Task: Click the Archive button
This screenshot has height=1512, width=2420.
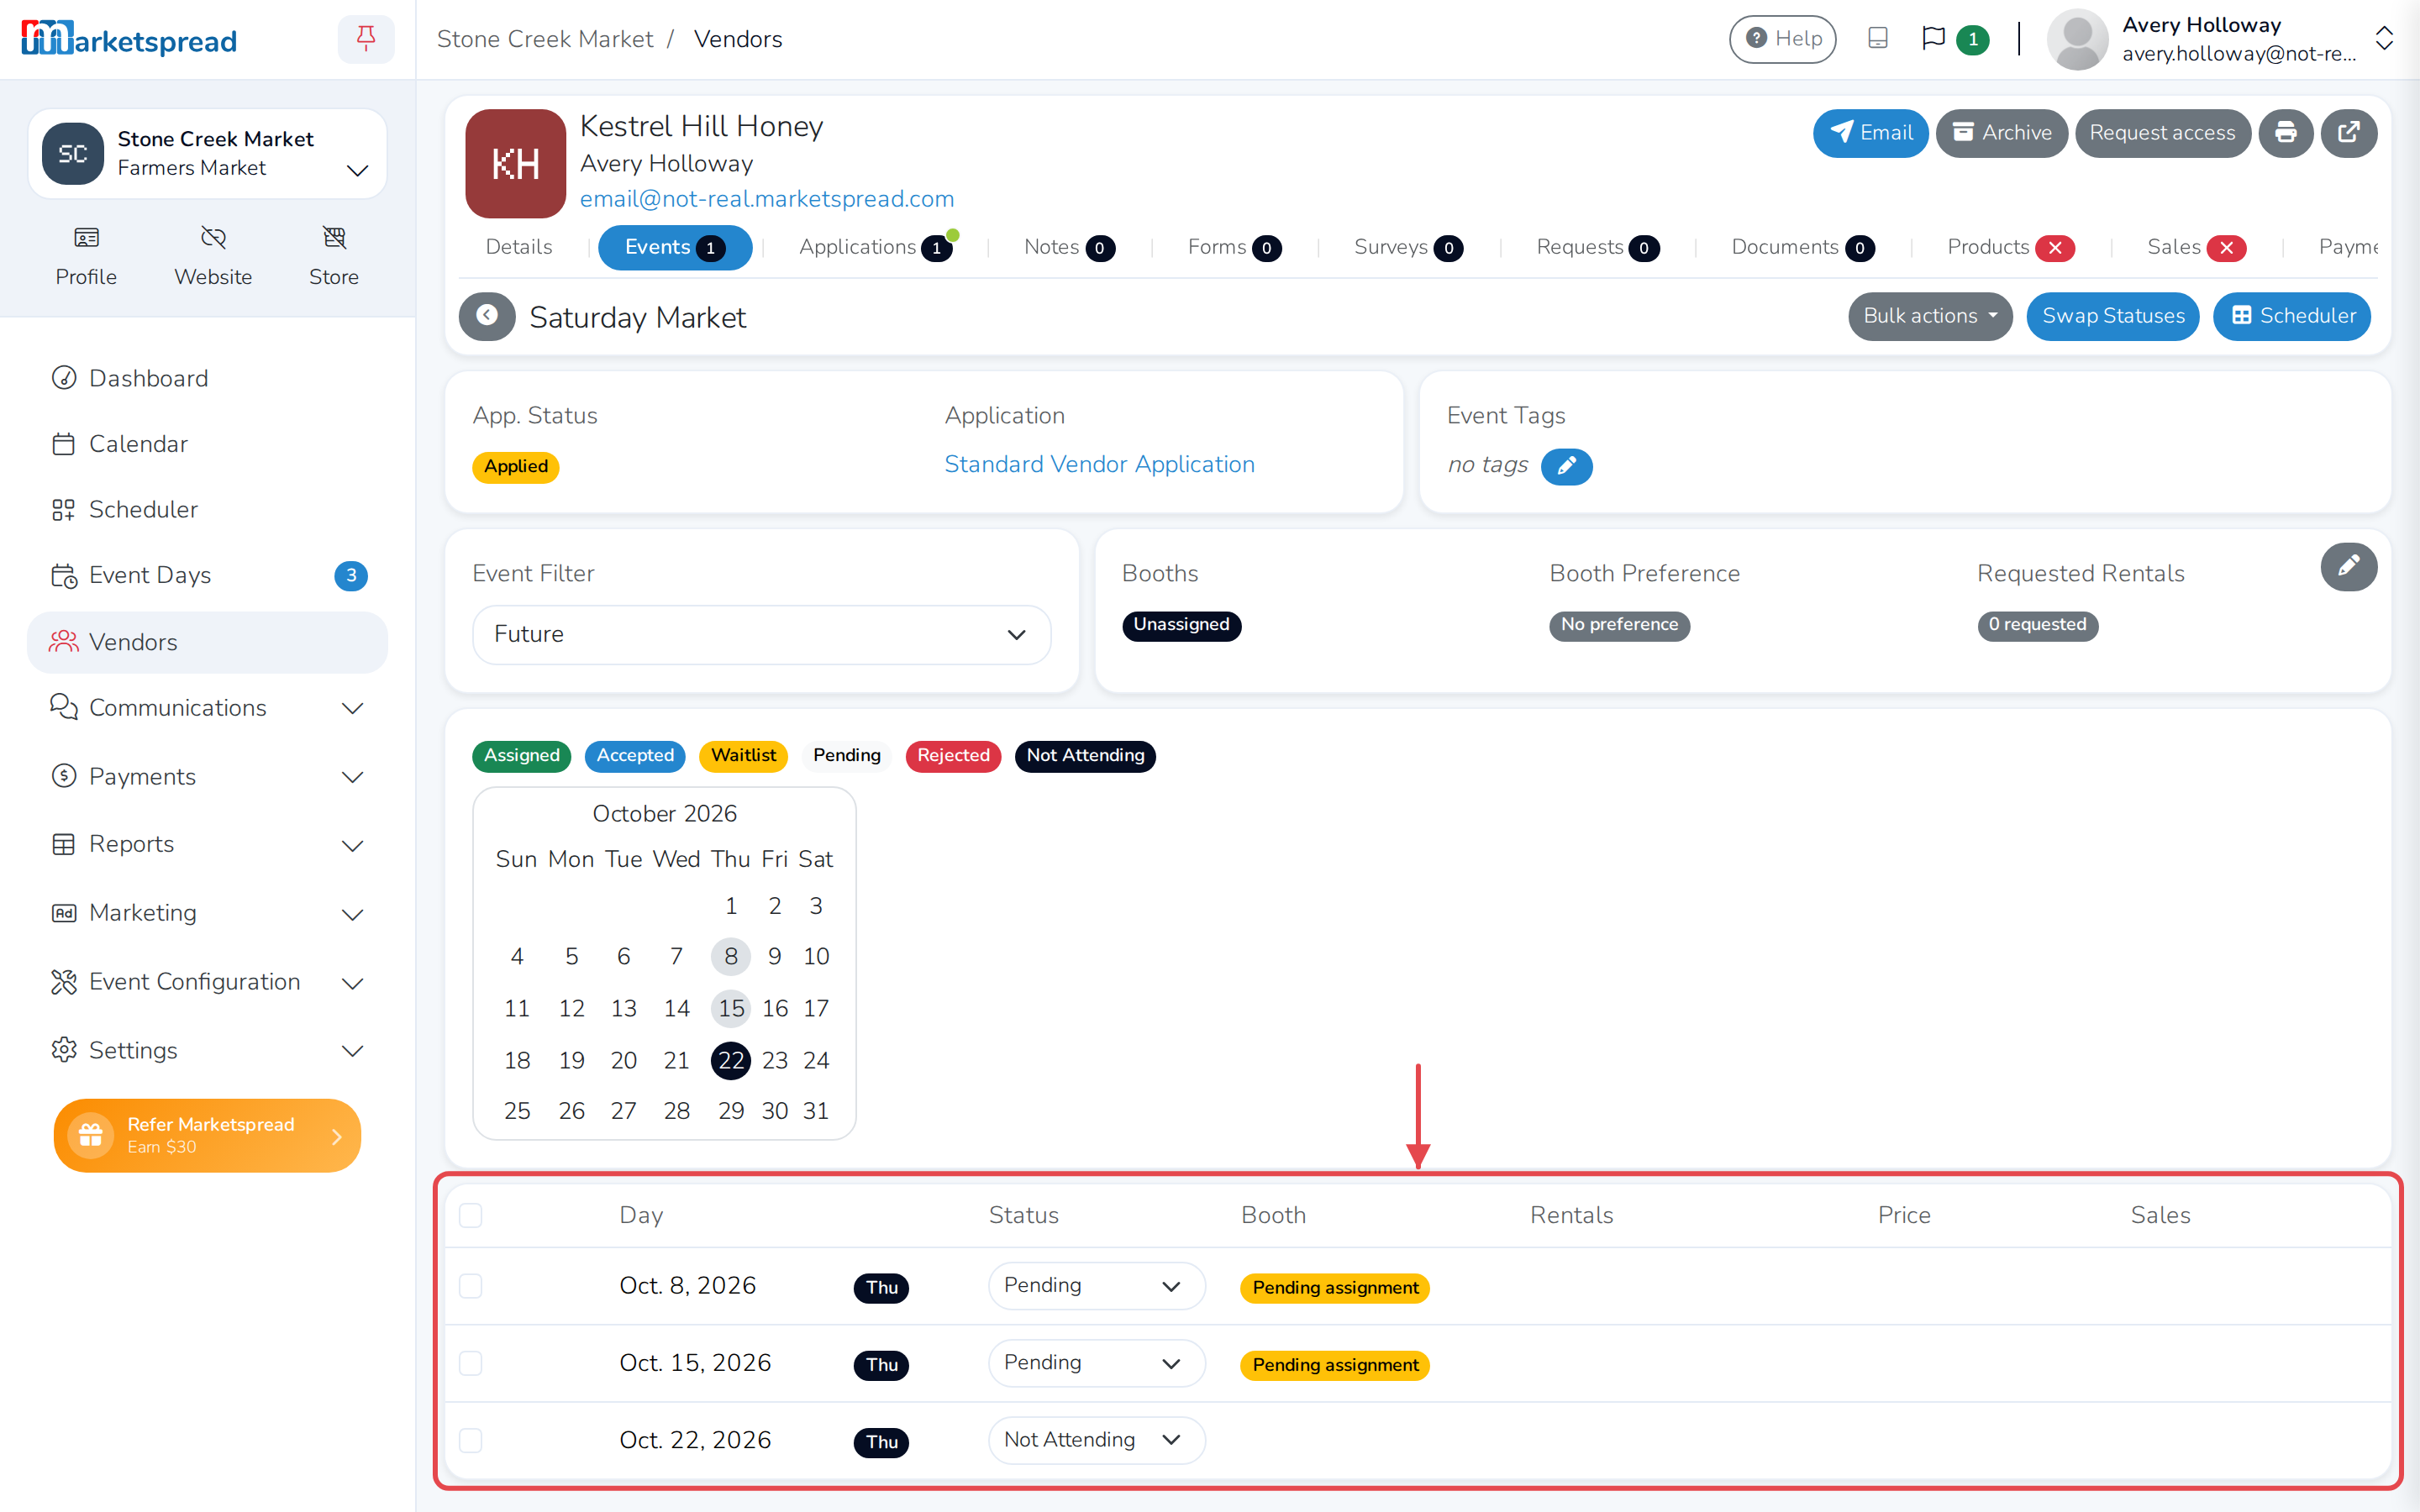Action: click(x=2001, y=133)
